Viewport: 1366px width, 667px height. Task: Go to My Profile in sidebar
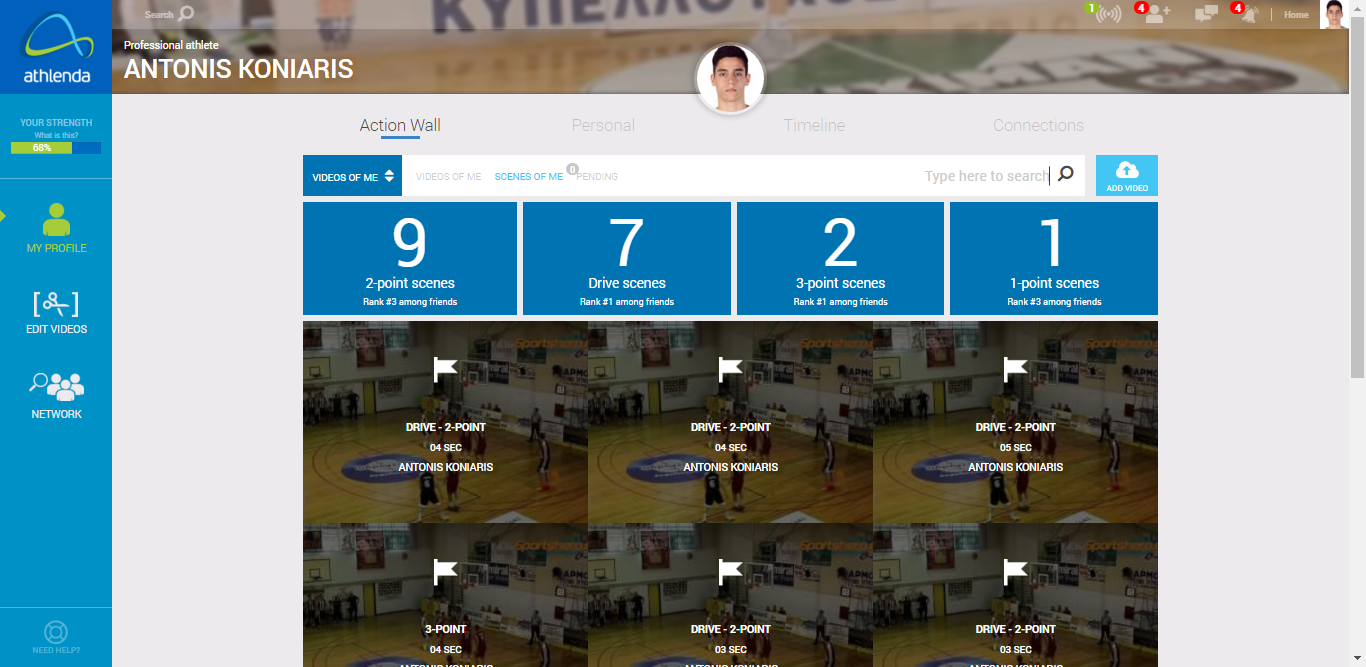click(x=57, y=228)
